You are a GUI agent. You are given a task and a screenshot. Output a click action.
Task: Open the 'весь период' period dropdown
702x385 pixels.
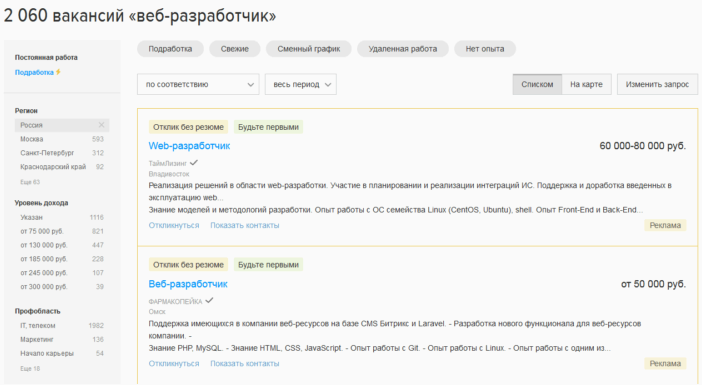(301, 84)
